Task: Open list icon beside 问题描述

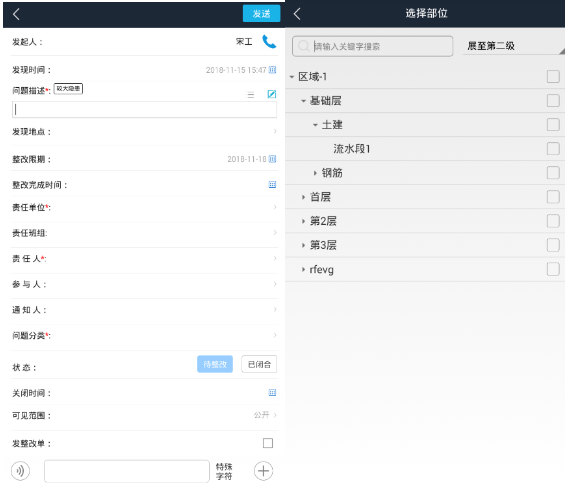Action: (250, 95)
